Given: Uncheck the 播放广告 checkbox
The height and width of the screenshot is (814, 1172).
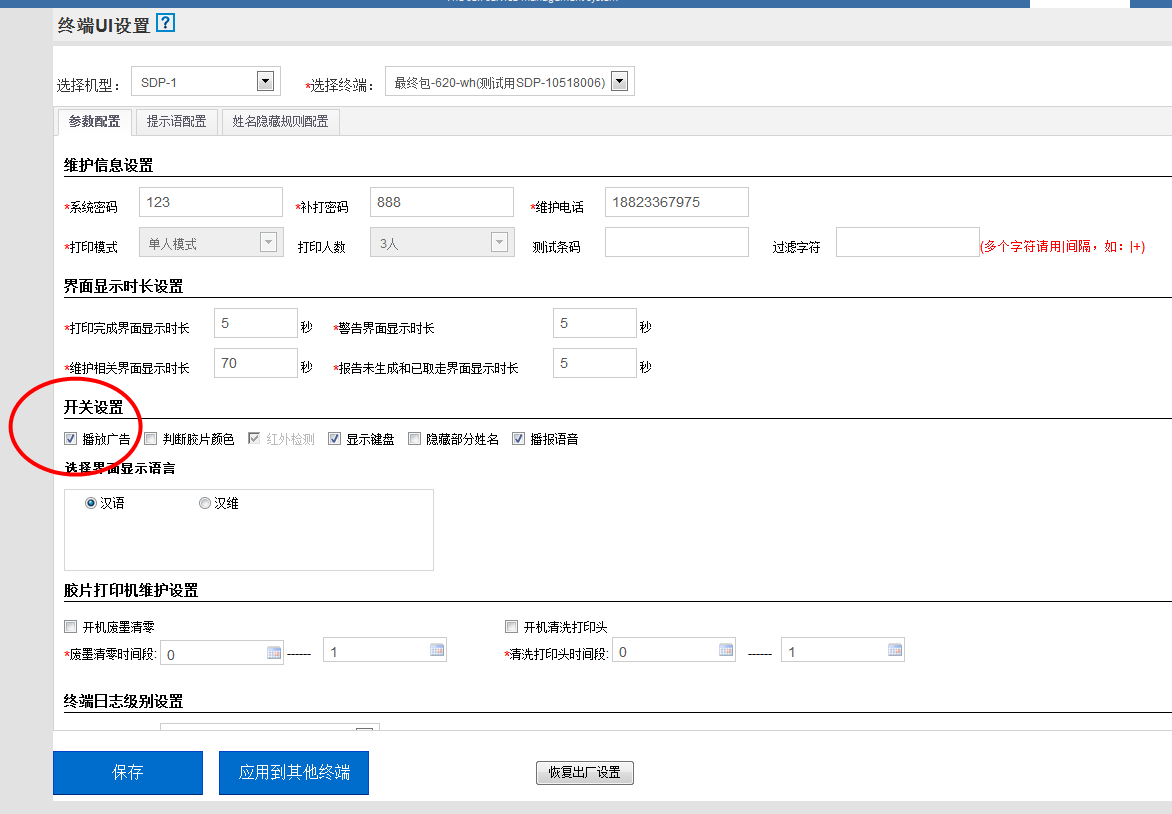Looking at the screenshot, I should [x=70, y=438].
